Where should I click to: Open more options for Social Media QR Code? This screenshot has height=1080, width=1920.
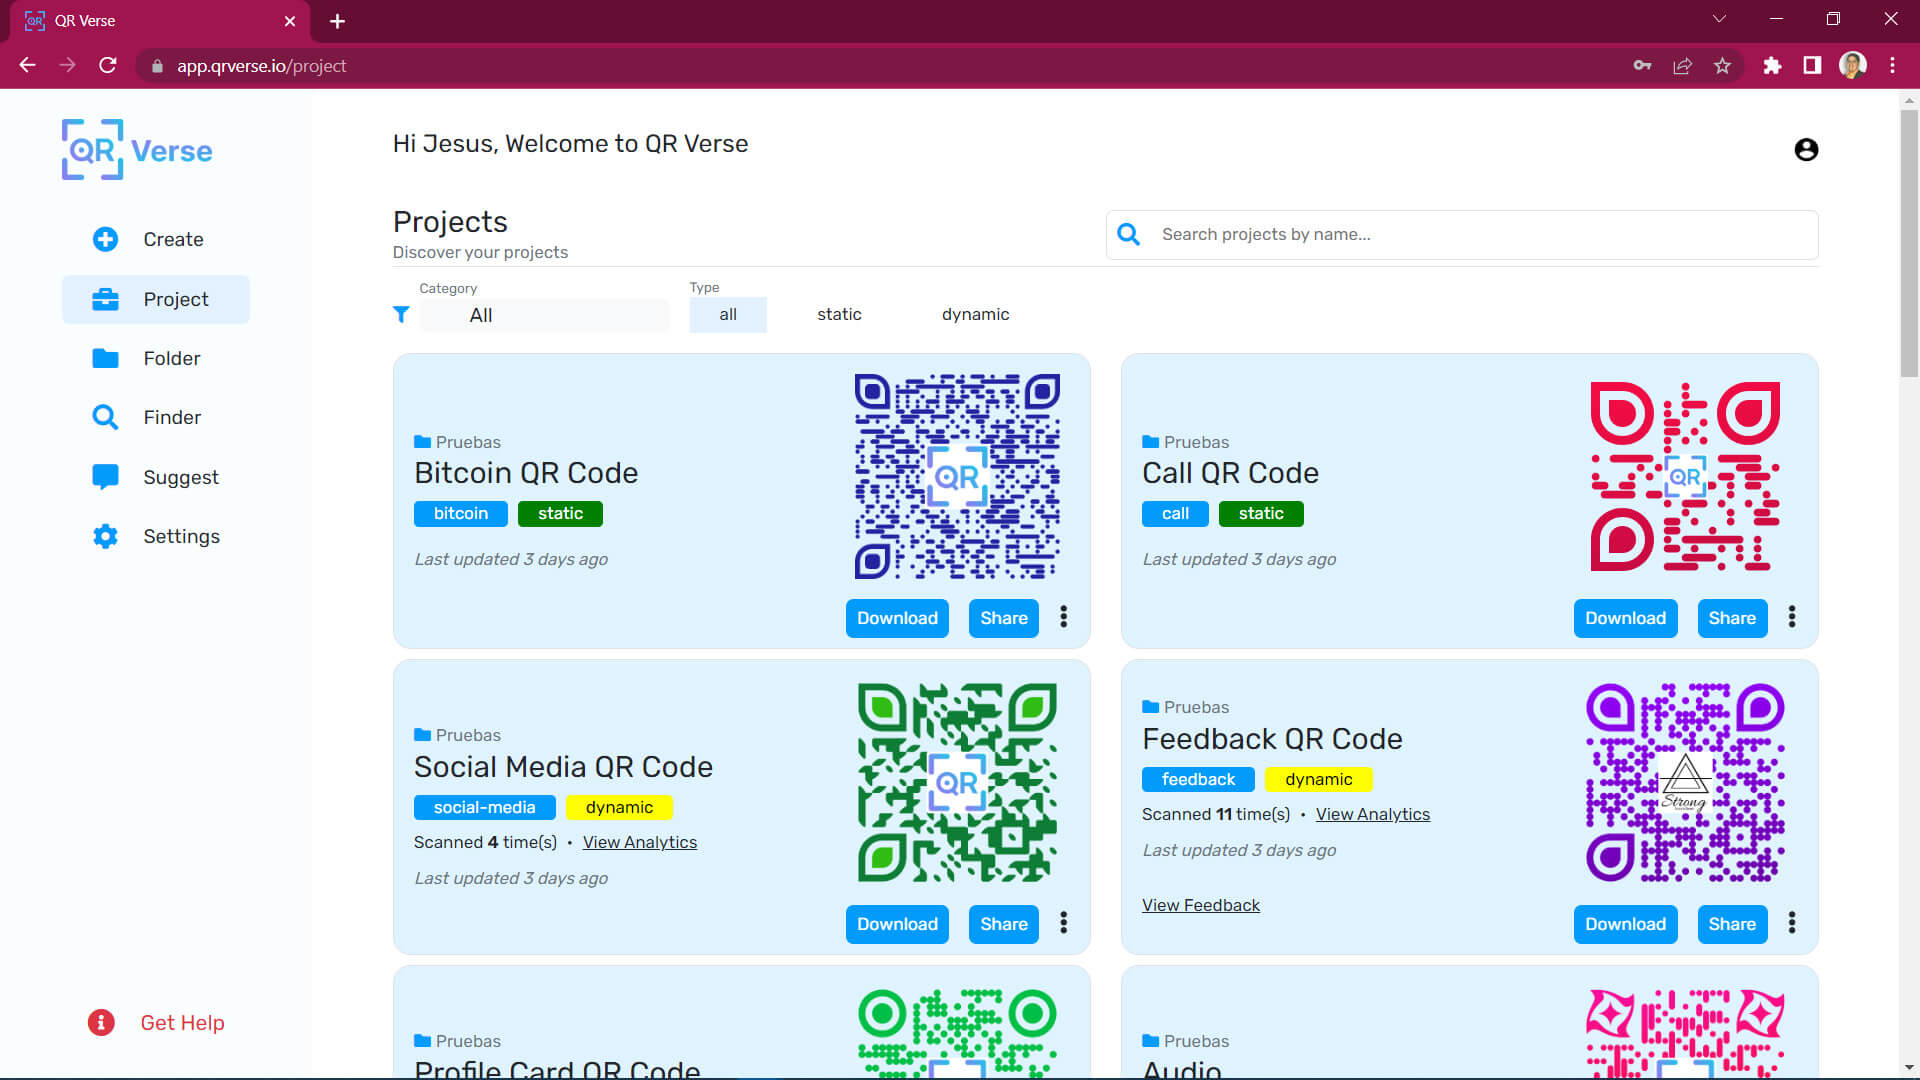click(1064, 923)
